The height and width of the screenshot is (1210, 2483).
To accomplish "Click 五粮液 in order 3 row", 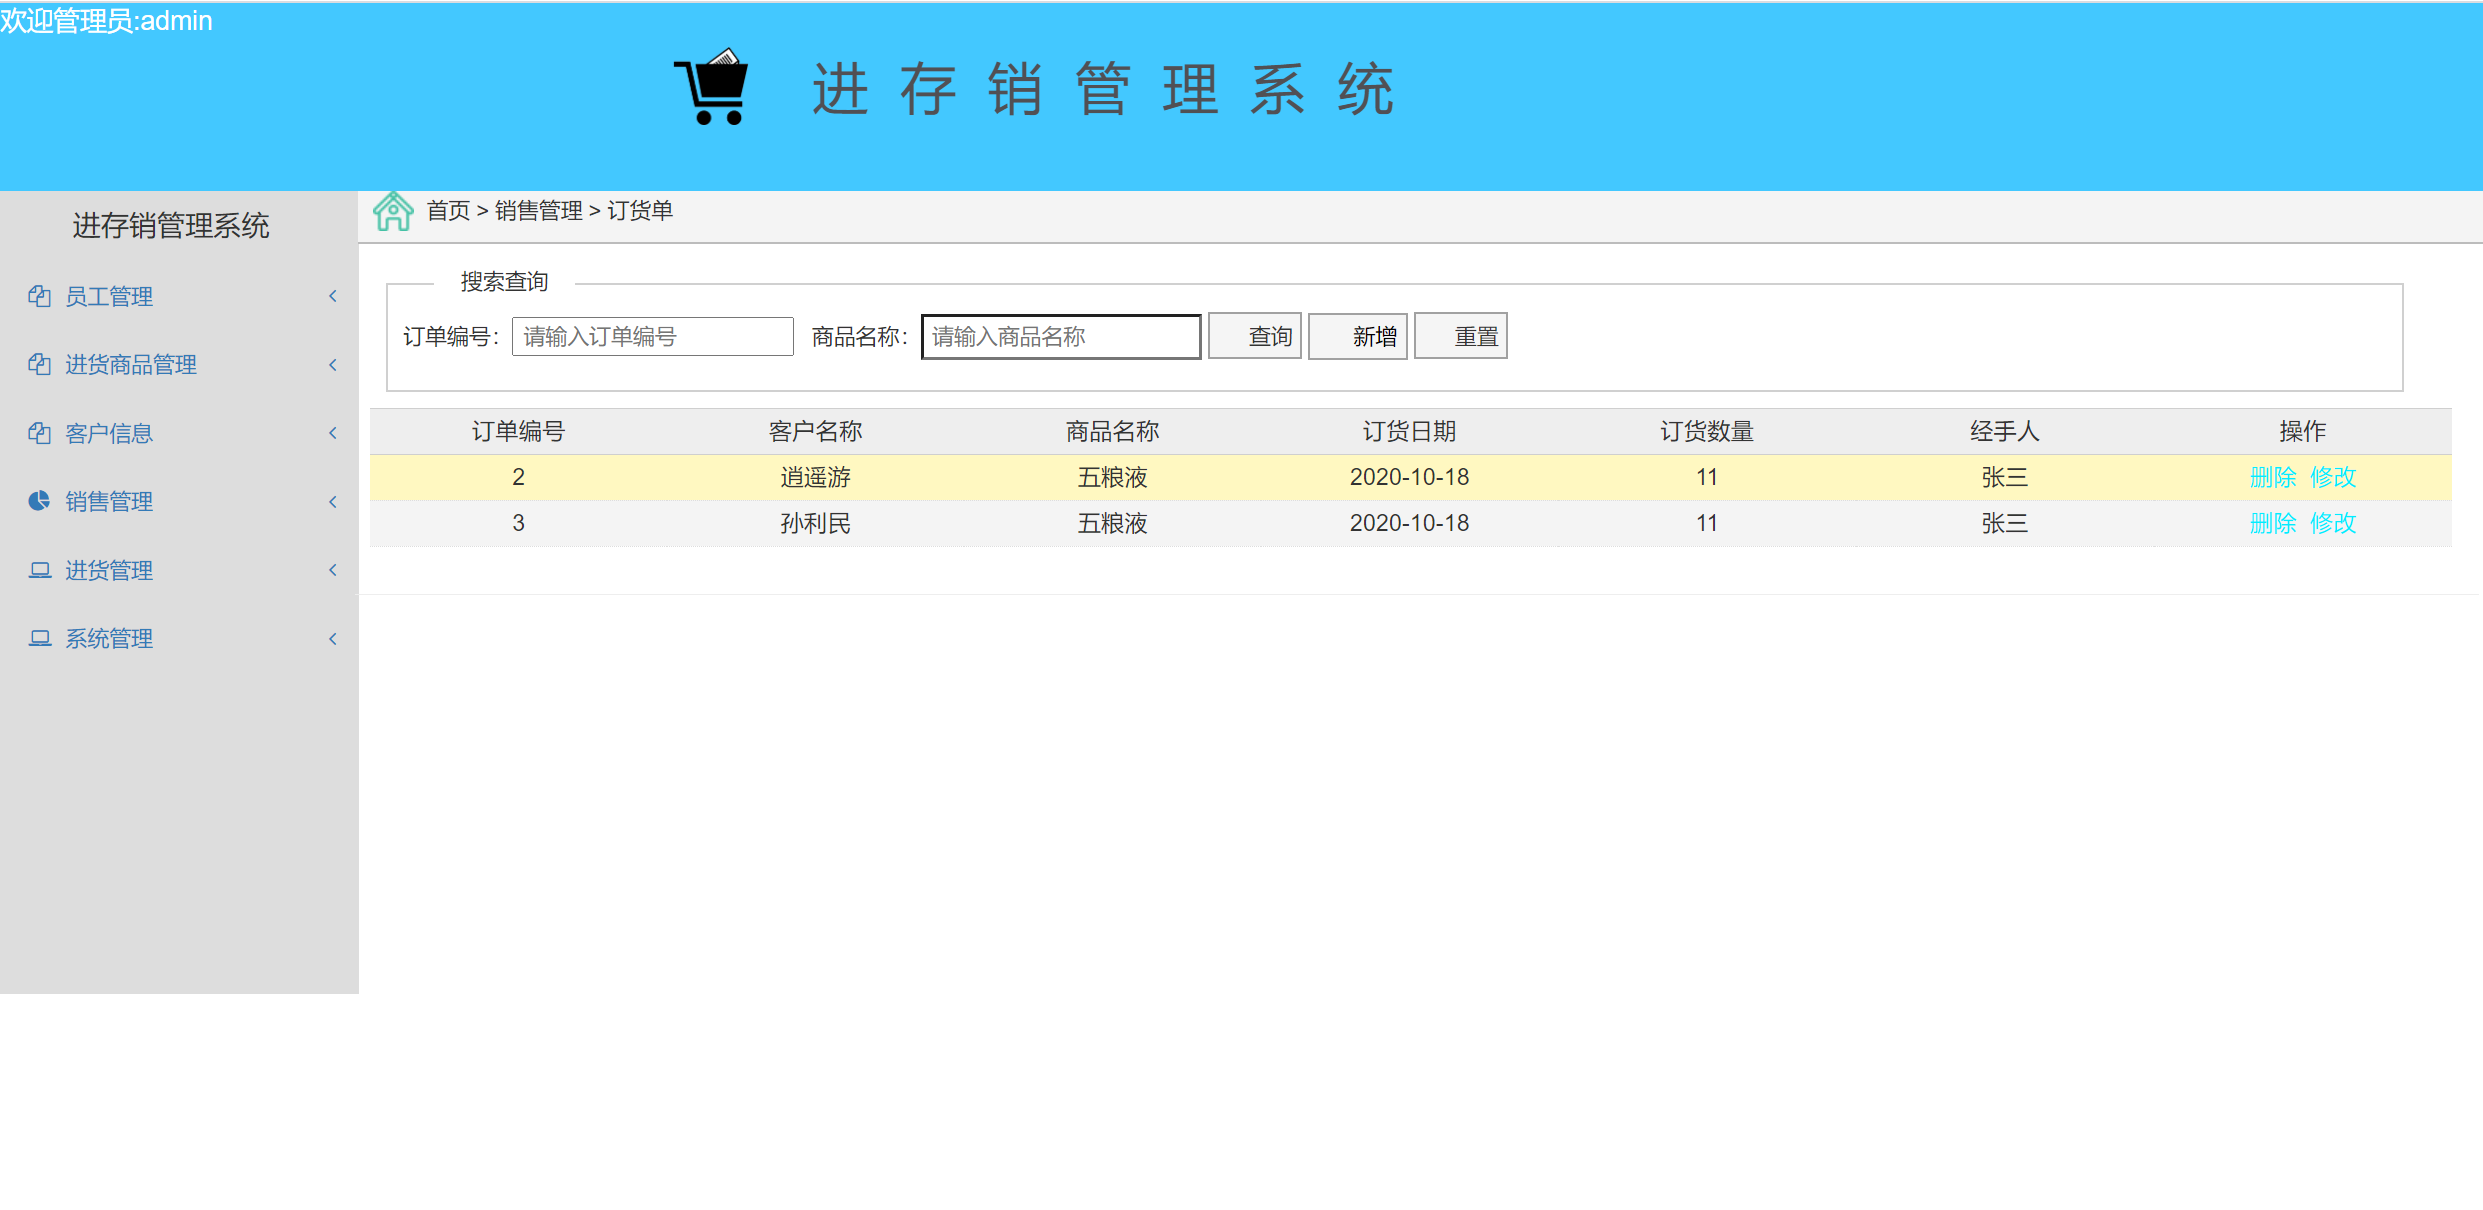I will pyautogui.click(x=1112, y=523).
